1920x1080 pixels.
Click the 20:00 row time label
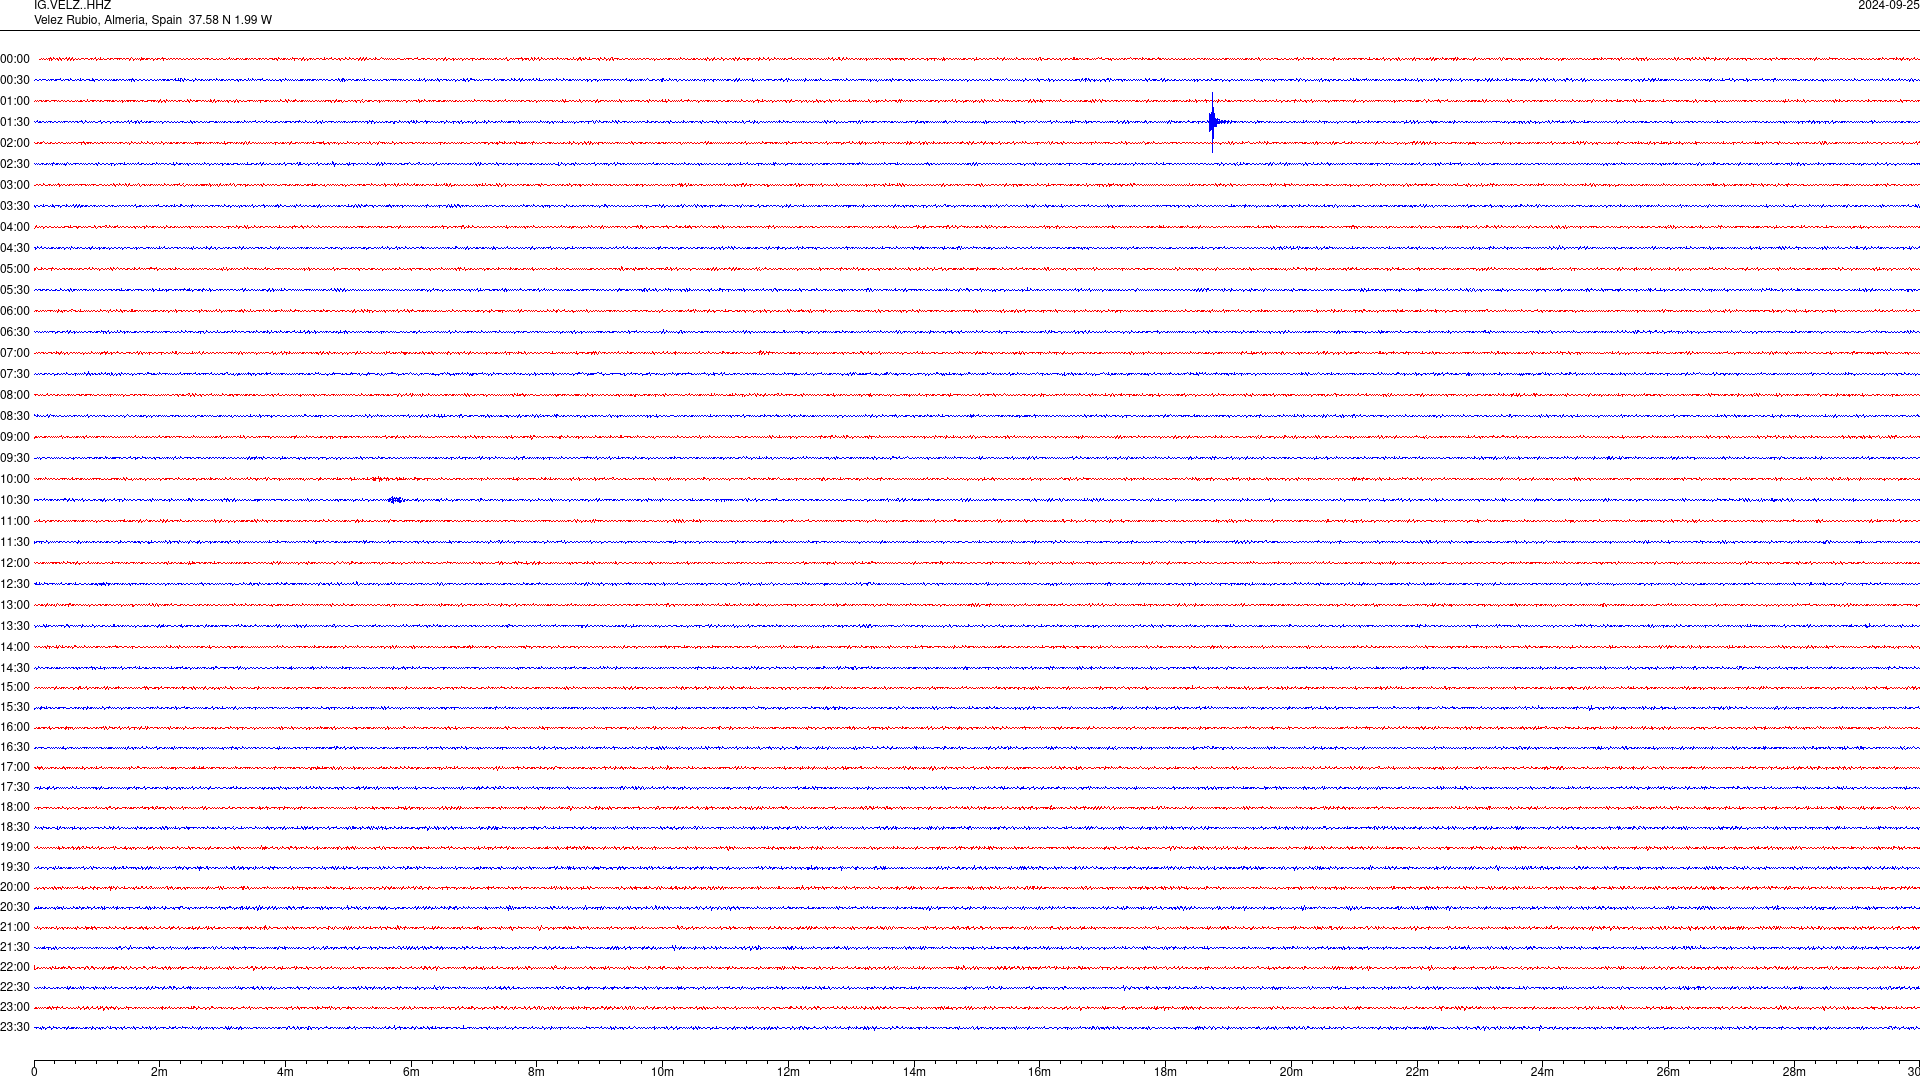tap(15, 887)
